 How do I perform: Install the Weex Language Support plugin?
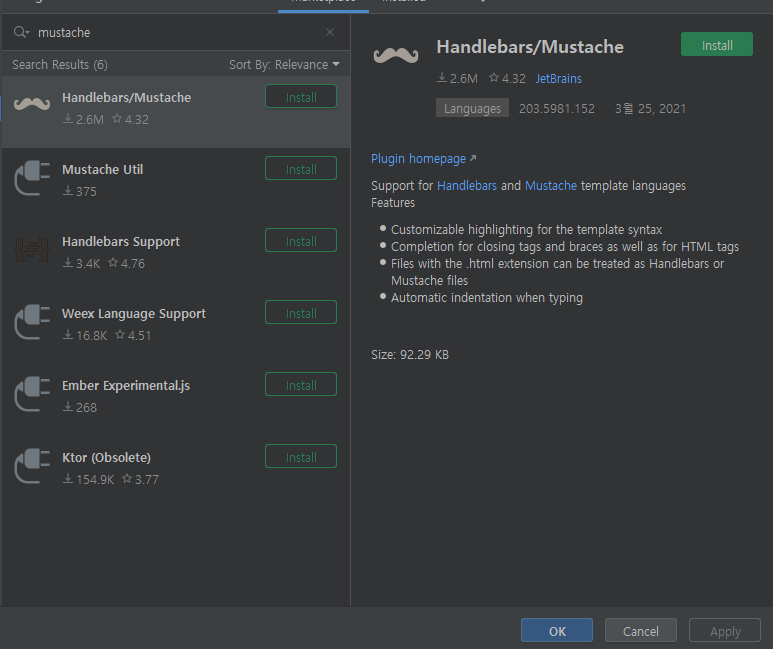[x=301, y=313]
